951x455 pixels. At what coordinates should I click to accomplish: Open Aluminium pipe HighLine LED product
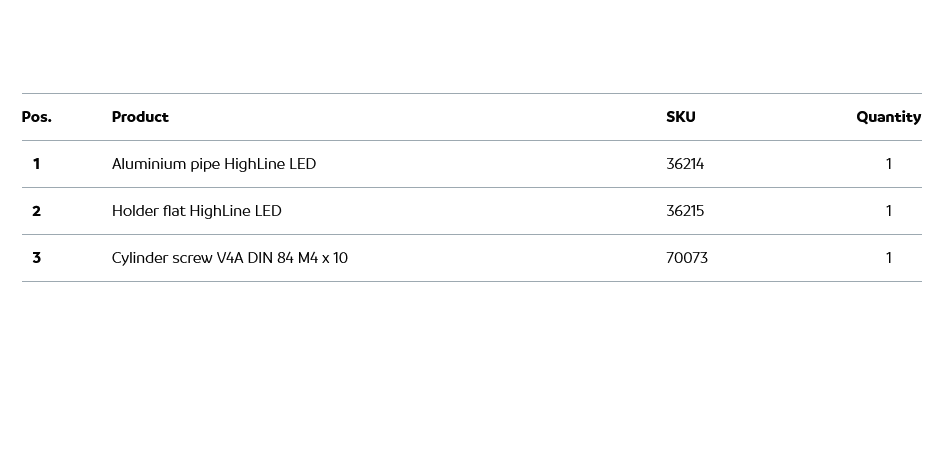214,164
